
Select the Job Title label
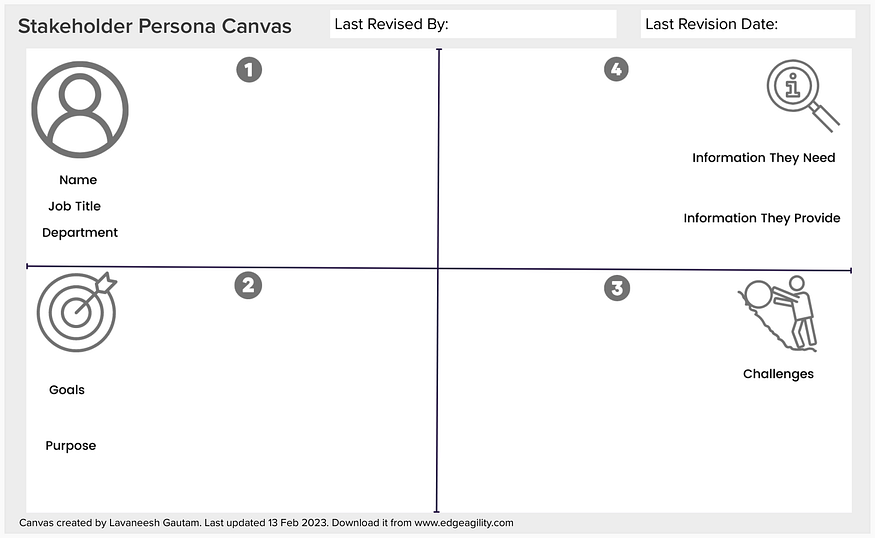pos(75,206)
